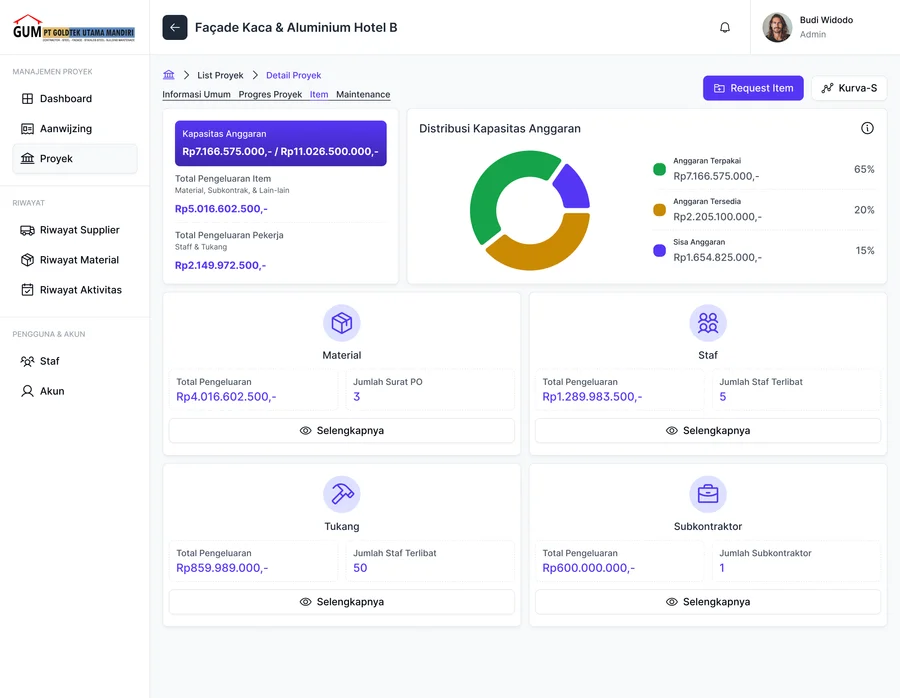Click the Request Item button
The image size is (900, 698).
coord(753,88)
